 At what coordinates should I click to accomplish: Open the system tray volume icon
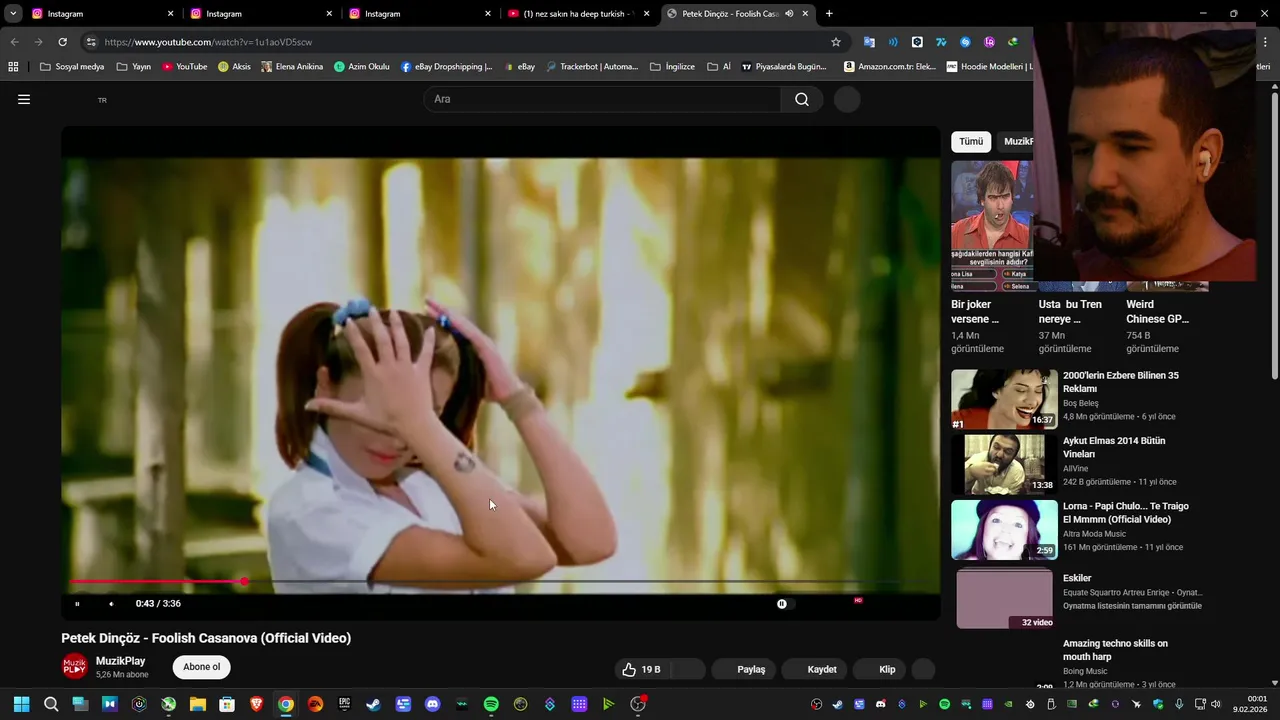1215,704
